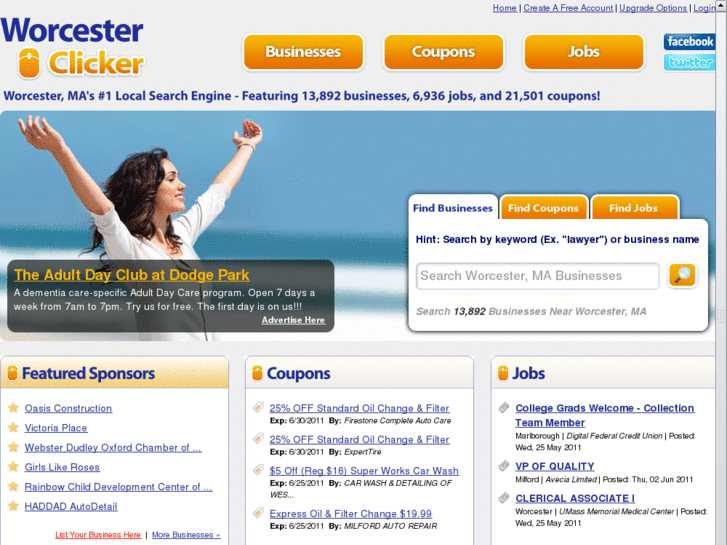
Task: Open the orange Coupons navigation button
Action: coord(444,51)
